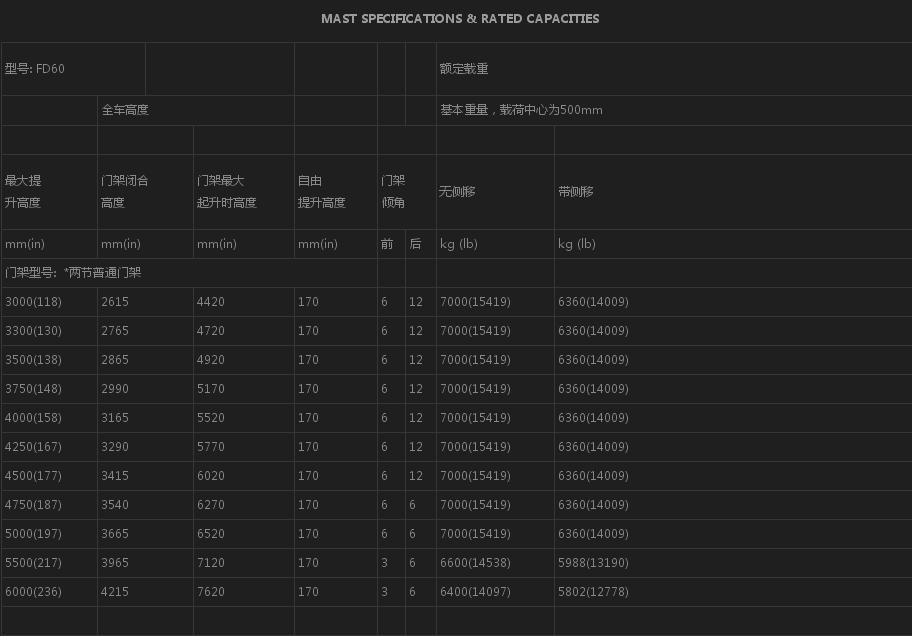Click the 额定载重 header cell
Image resolution: width=912 pixels, height=636 pixels.
click(x=464, y=69)
